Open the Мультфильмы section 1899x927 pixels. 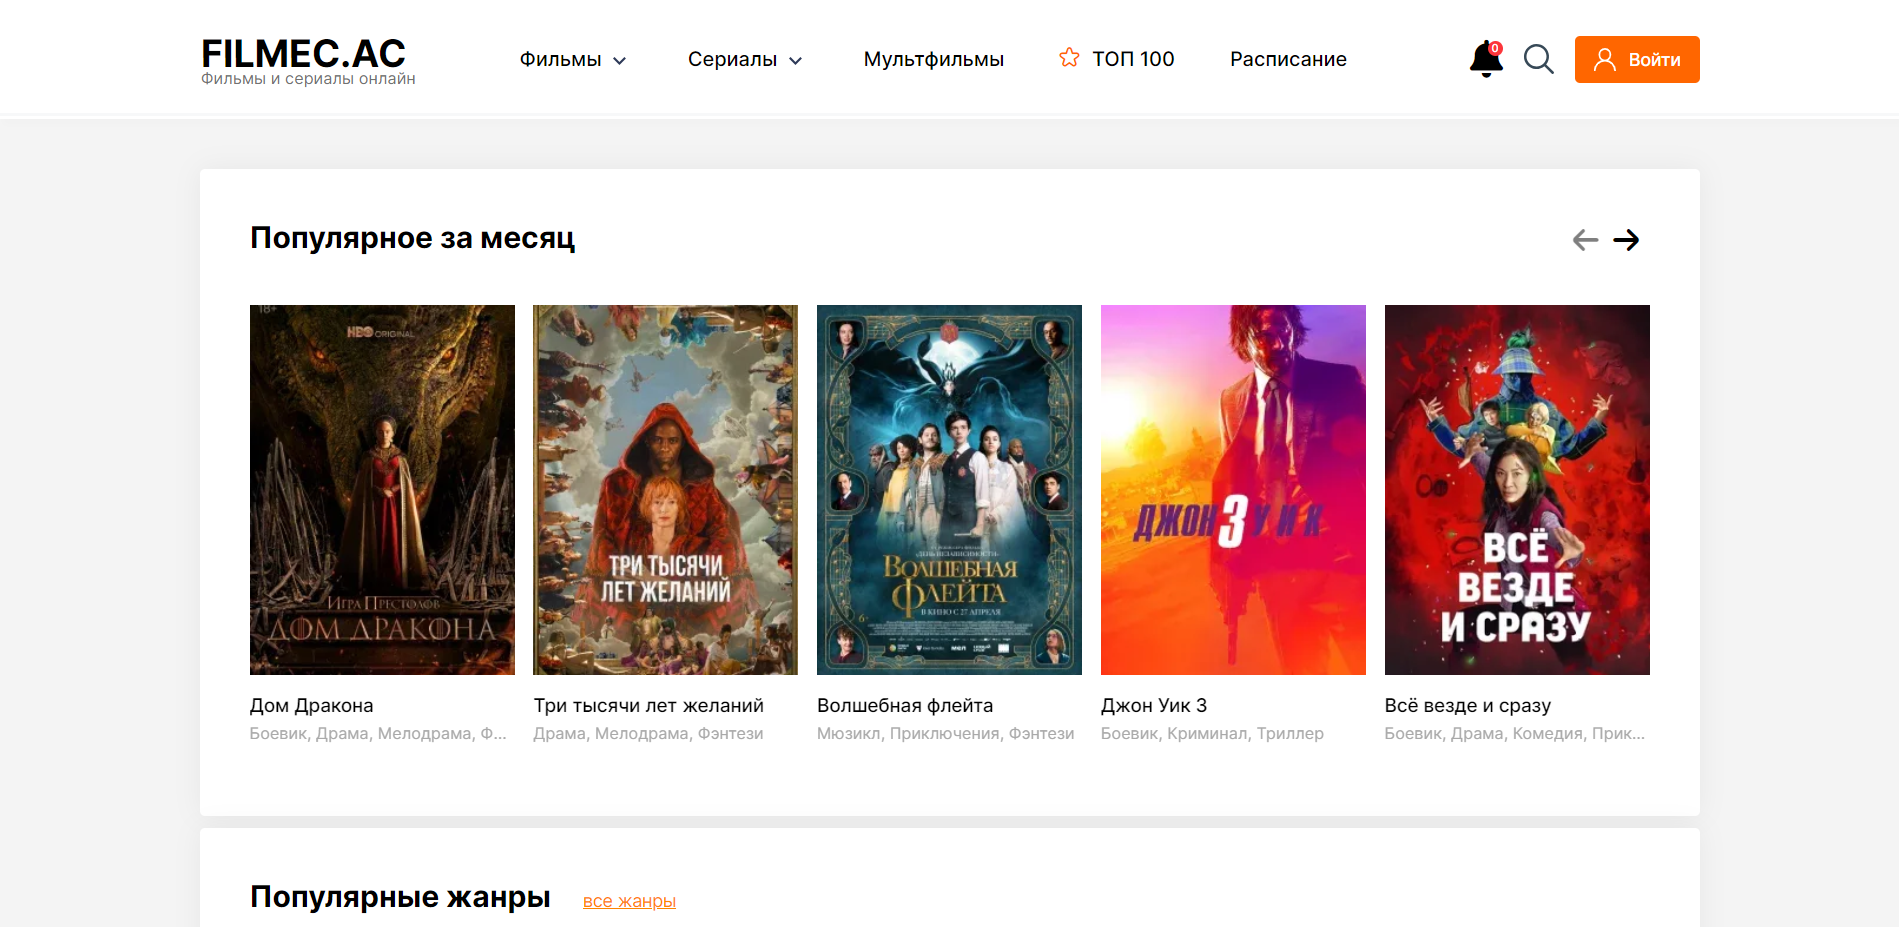pyautogui.click(x=933, y=59)
